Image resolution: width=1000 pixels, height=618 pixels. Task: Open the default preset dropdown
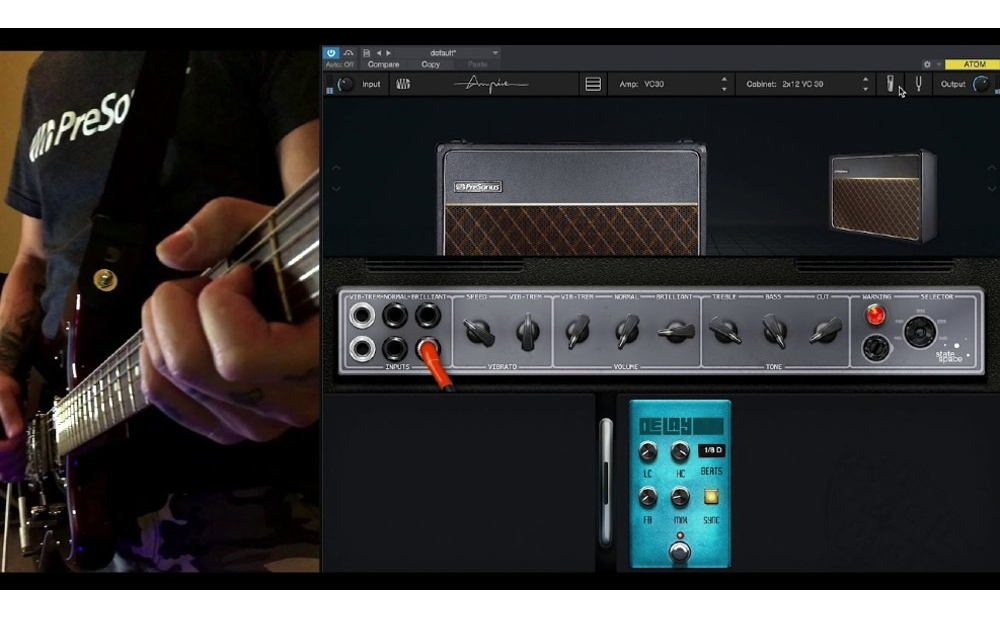(462, 53)
